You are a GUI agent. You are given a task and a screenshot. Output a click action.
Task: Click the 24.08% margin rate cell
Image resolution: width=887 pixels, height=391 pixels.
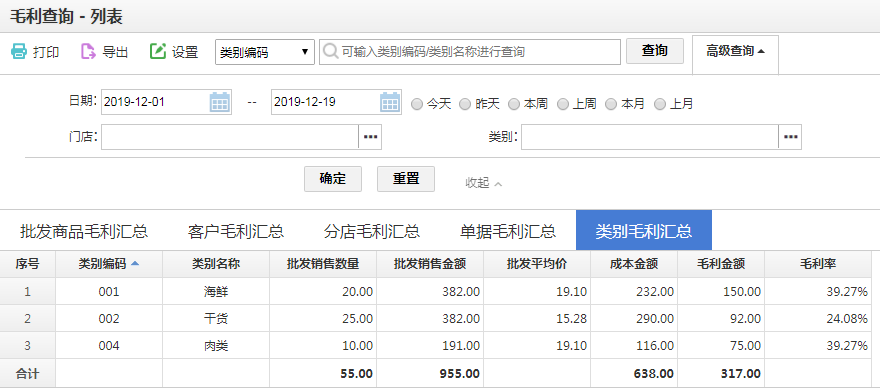(x=818, y=319)
